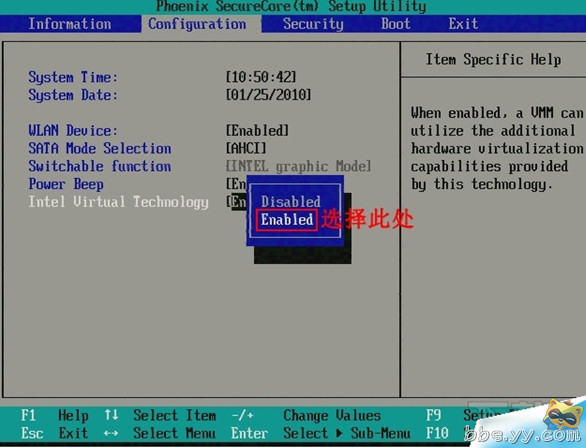
Task: Click the F1 Help hint
Action: pyautogui.click(x=55, y=415)
